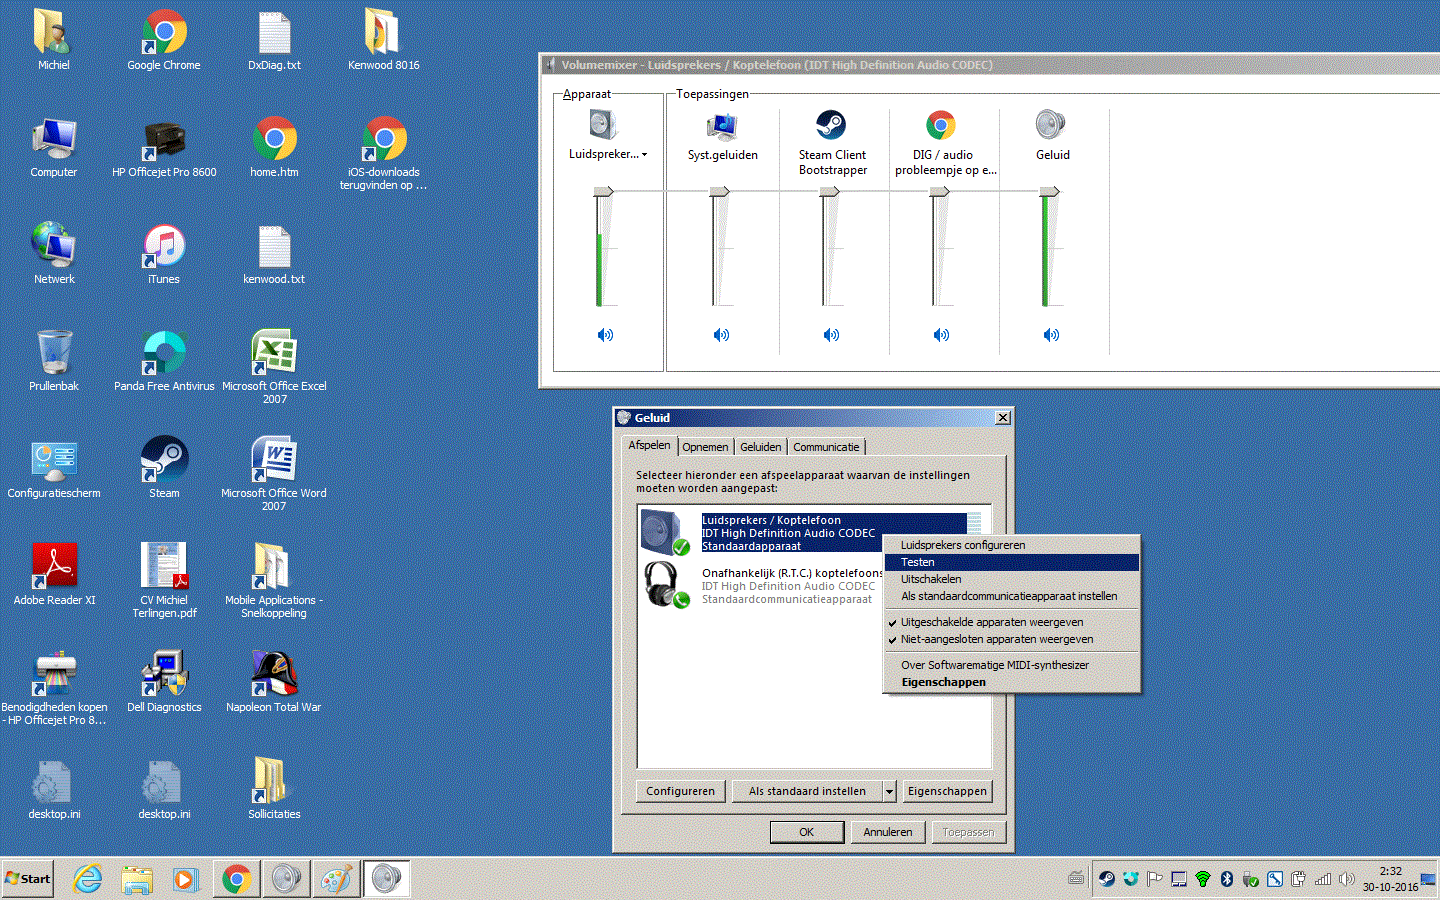Open Panda Free Antivirus desktop icon
Viewport: 1440px width, 900px height.
pyautogui.click(x=164, y=361)
